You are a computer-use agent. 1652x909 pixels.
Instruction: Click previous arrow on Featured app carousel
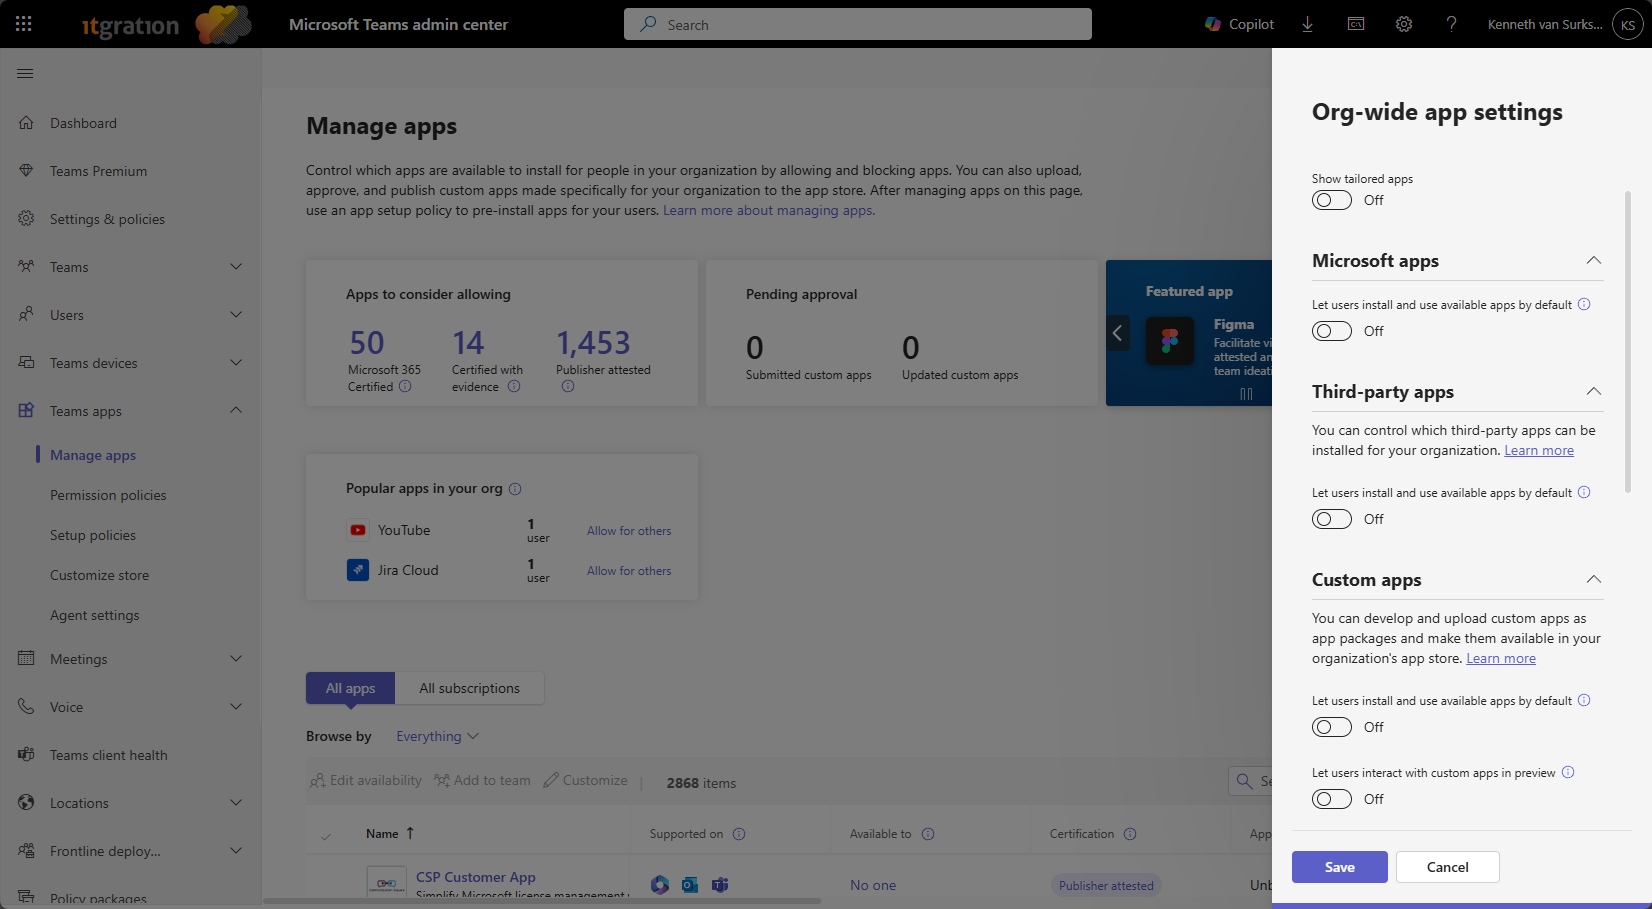pyautogui.click(x=1118, y=333)
